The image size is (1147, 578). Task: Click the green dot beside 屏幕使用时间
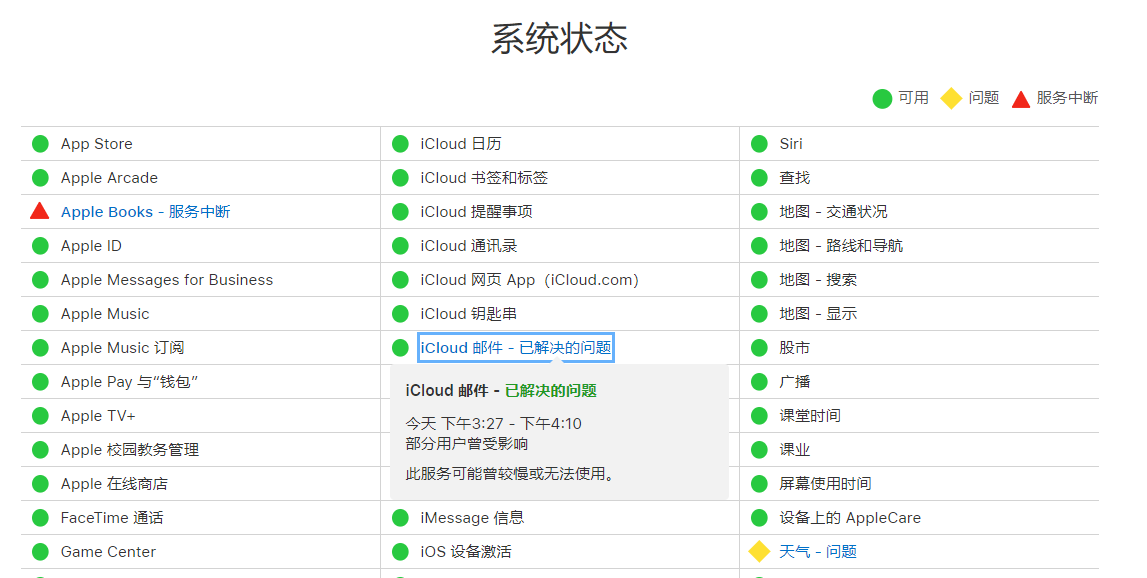pyautogui.click(x=759, y=484)
